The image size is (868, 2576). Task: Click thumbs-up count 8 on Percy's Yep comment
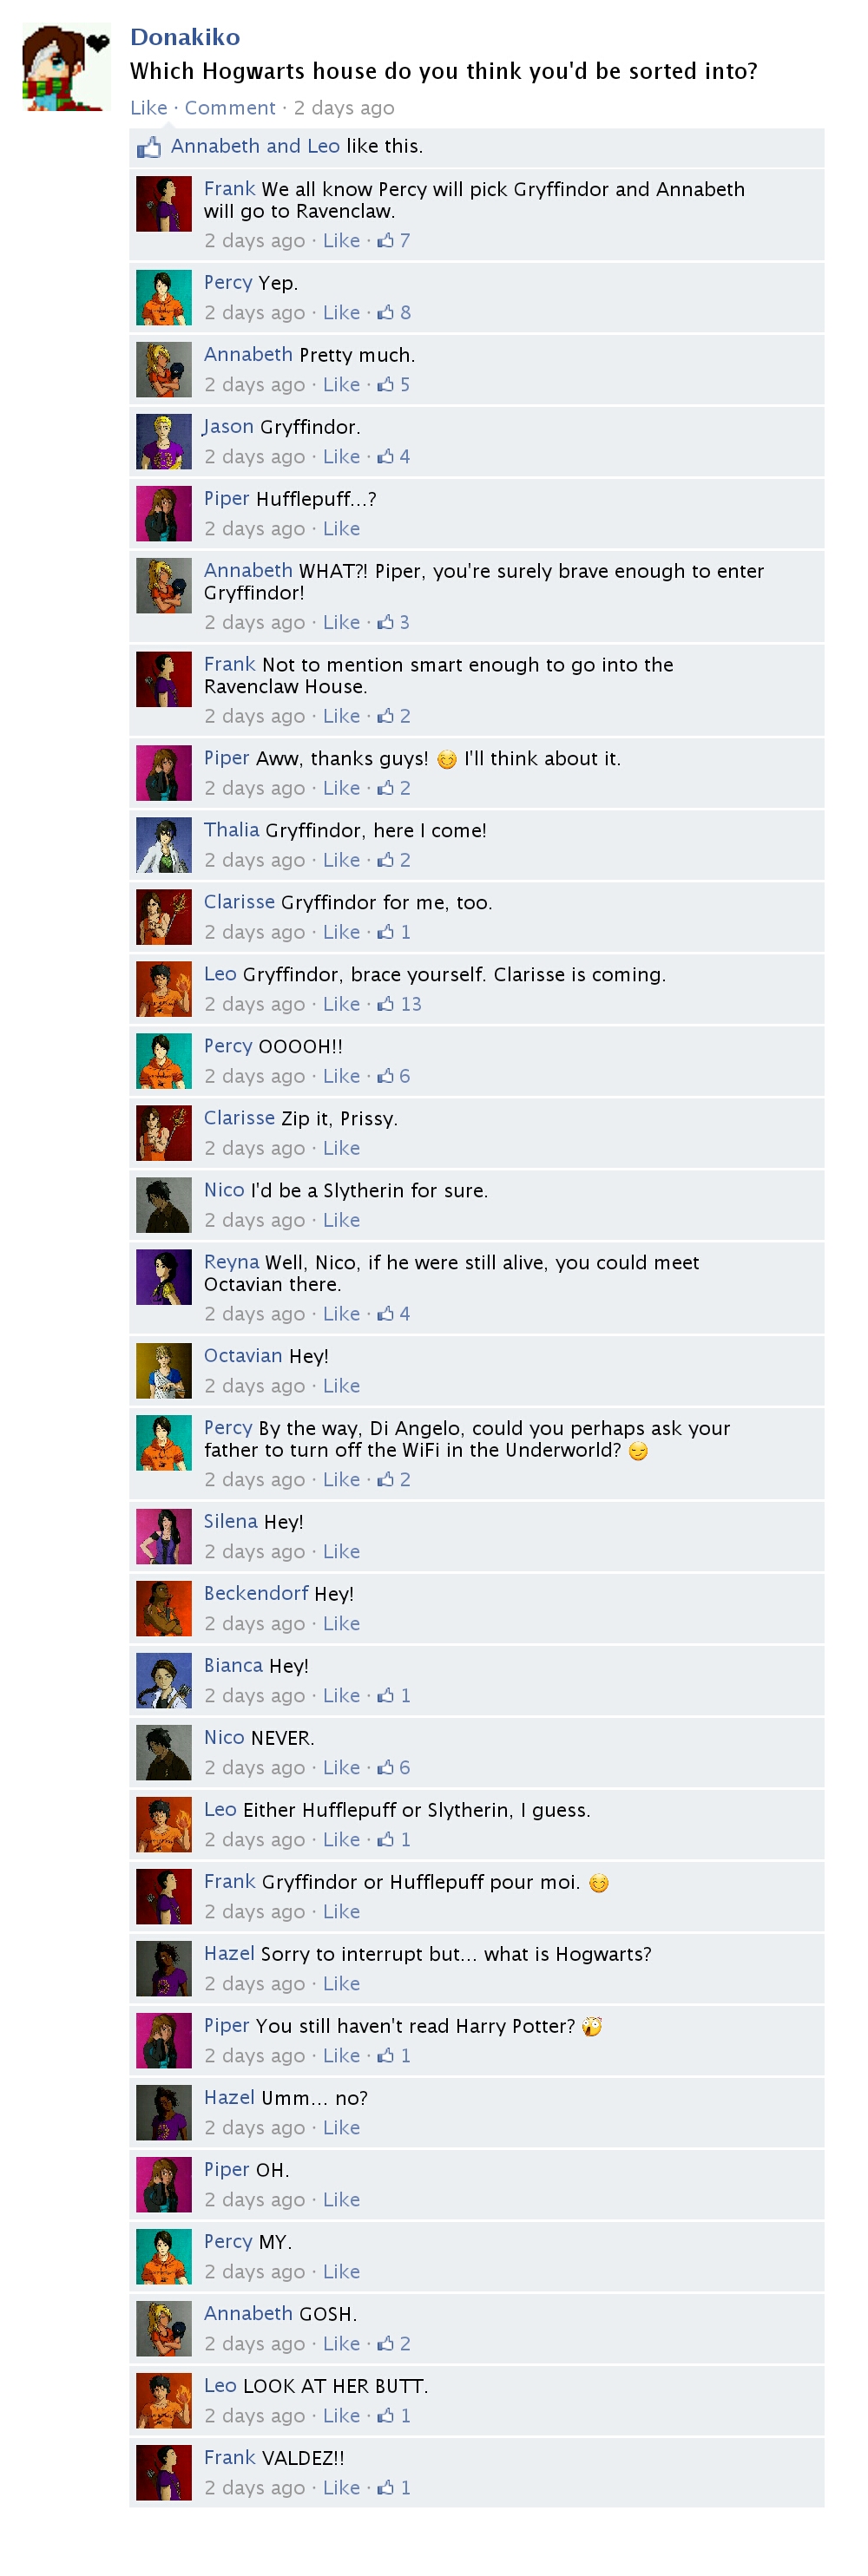[x=393, y=312]
